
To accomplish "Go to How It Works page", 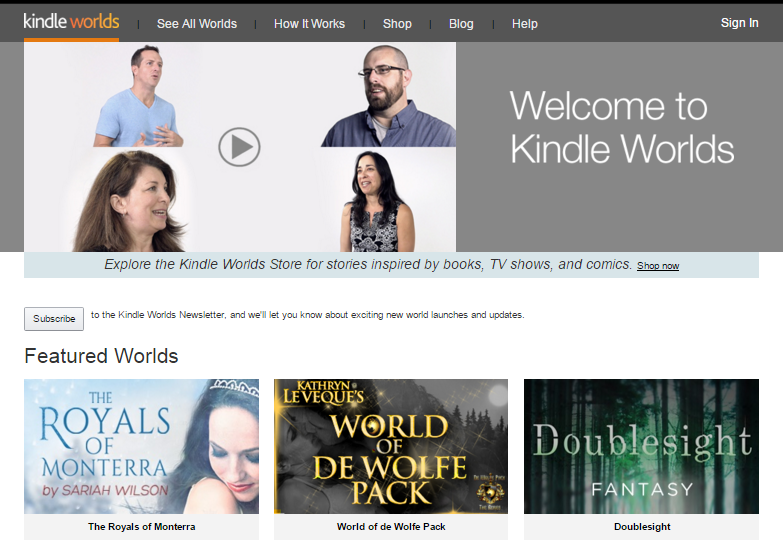I will click(x=309, y=24).
